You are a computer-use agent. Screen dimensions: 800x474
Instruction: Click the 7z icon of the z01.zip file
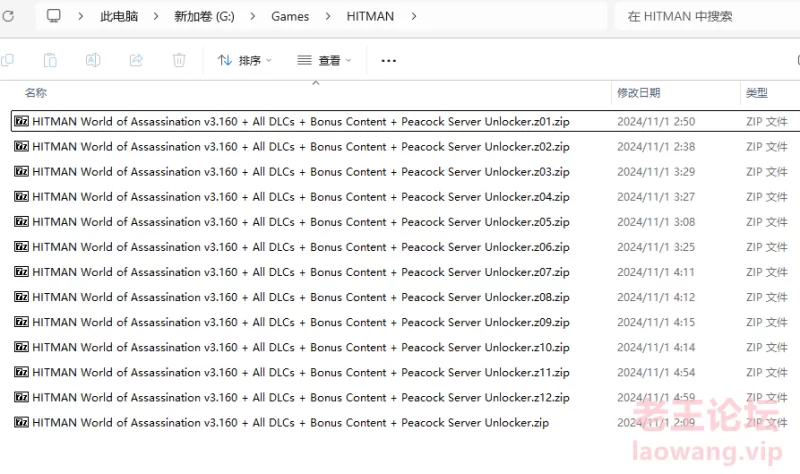21,121
